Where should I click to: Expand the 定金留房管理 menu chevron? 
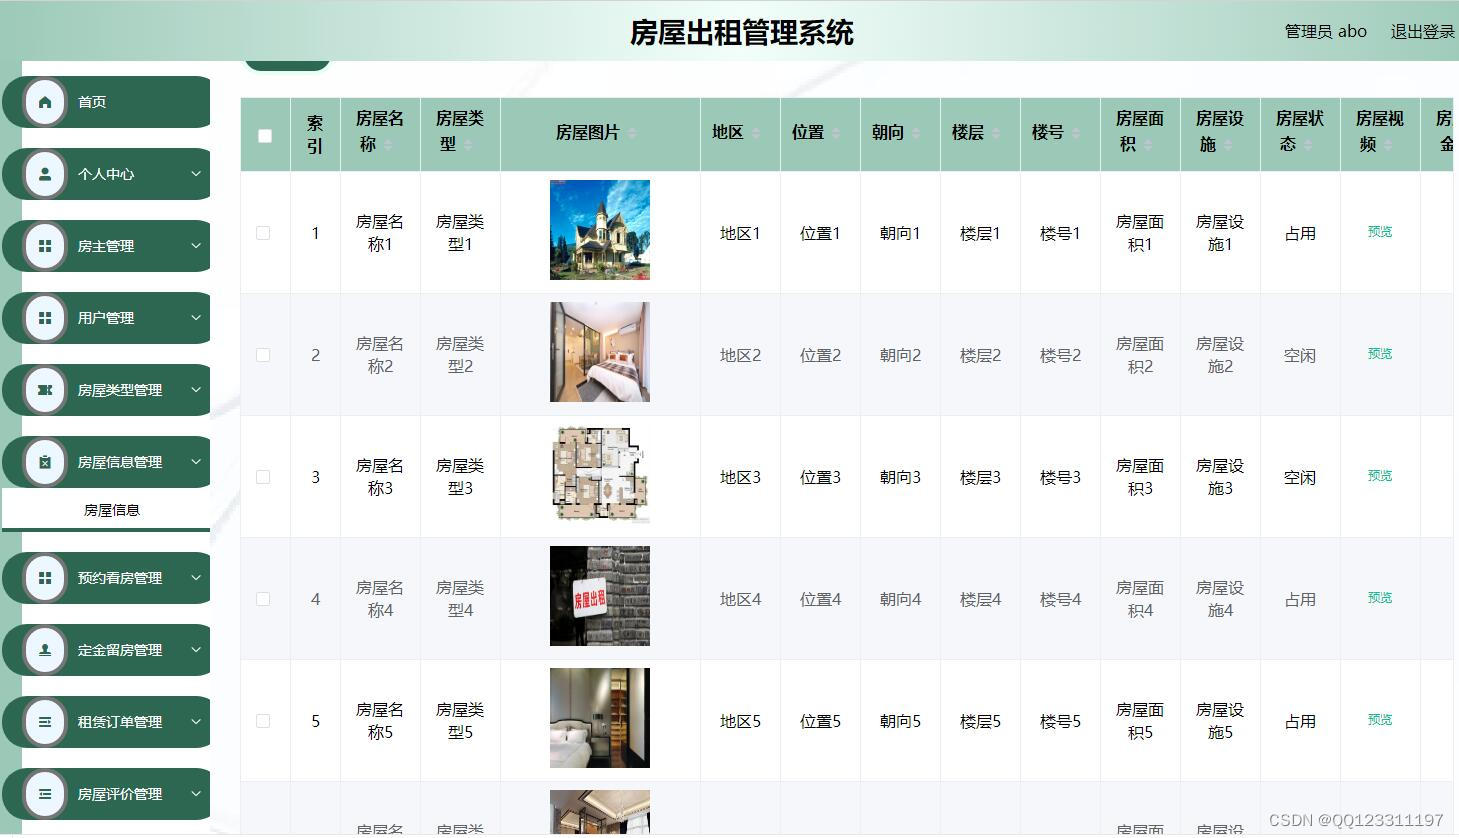[196, 650]
